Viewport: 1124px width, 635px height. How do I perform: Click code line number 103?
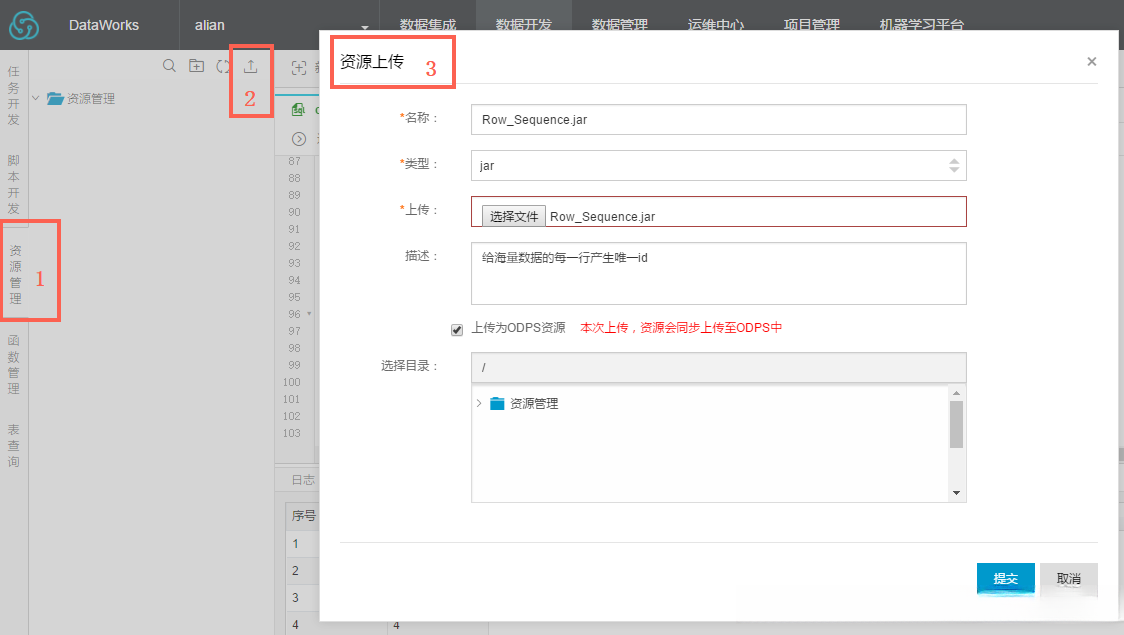point(292,433)
